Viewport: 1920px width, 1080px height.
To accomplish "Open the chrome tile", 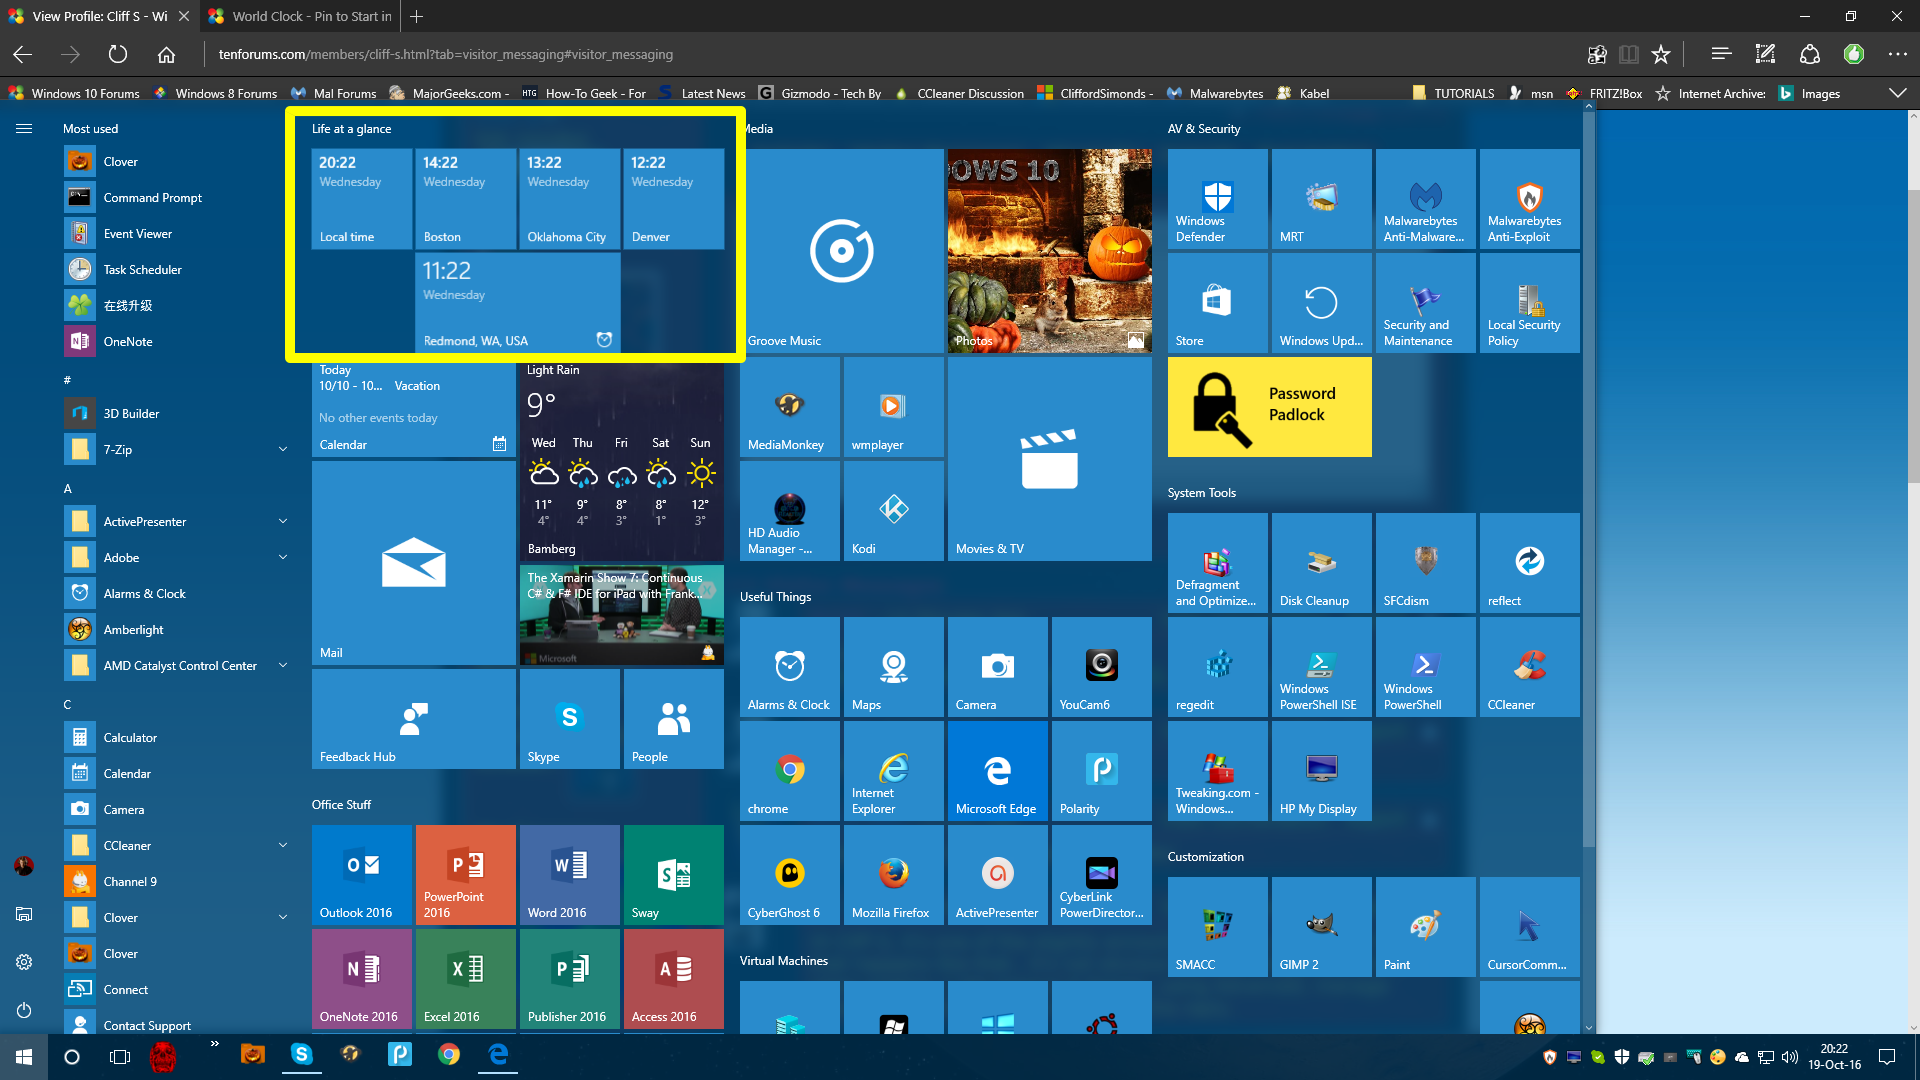I will pos(789,771).
